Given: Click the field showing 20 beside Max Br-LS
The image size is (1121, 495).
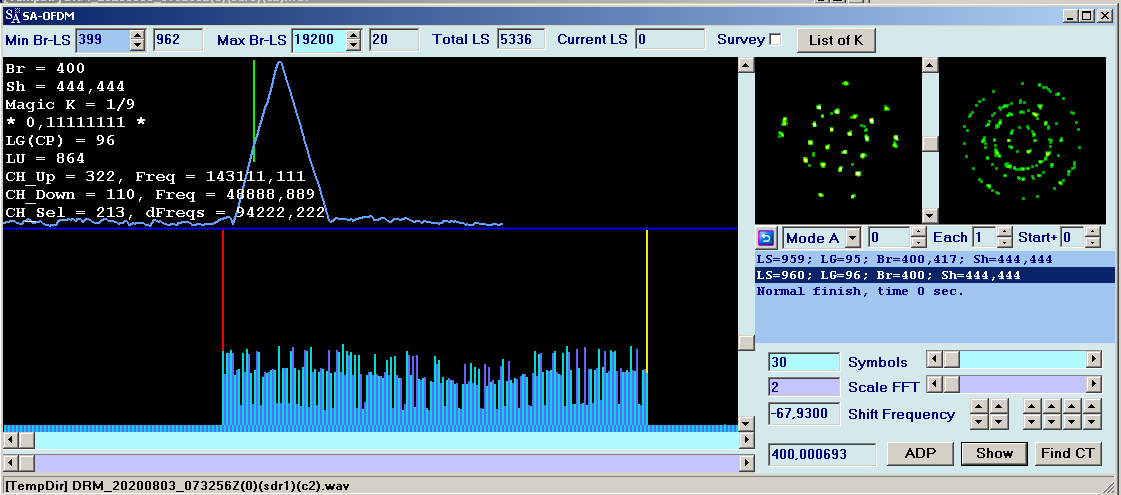Looking at the screenshot, I should click(394, 40).
